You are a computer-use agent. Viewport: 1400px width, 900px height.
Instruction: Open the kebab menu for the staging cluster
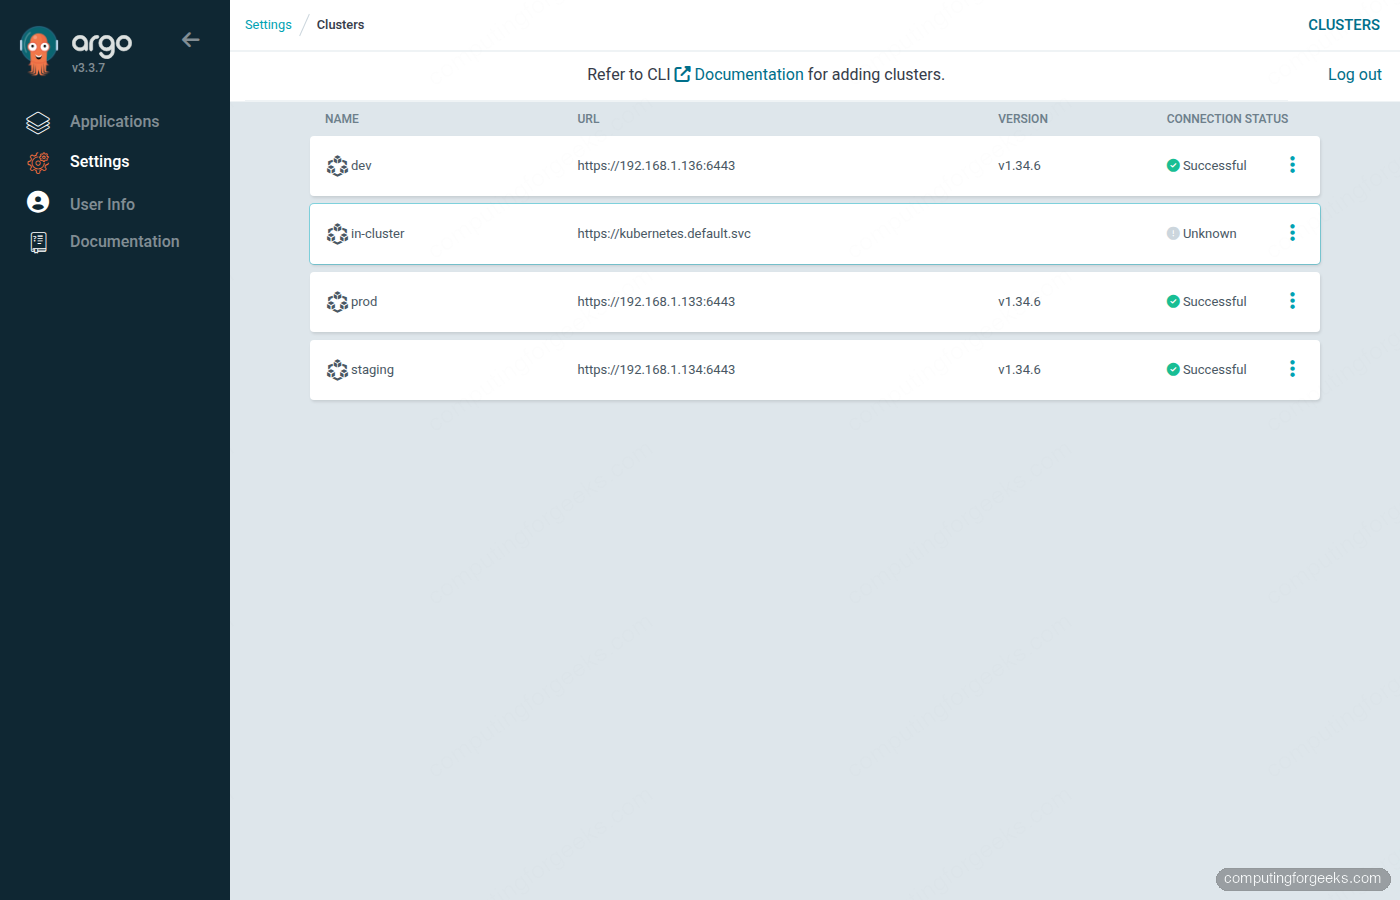point(1292,368)
